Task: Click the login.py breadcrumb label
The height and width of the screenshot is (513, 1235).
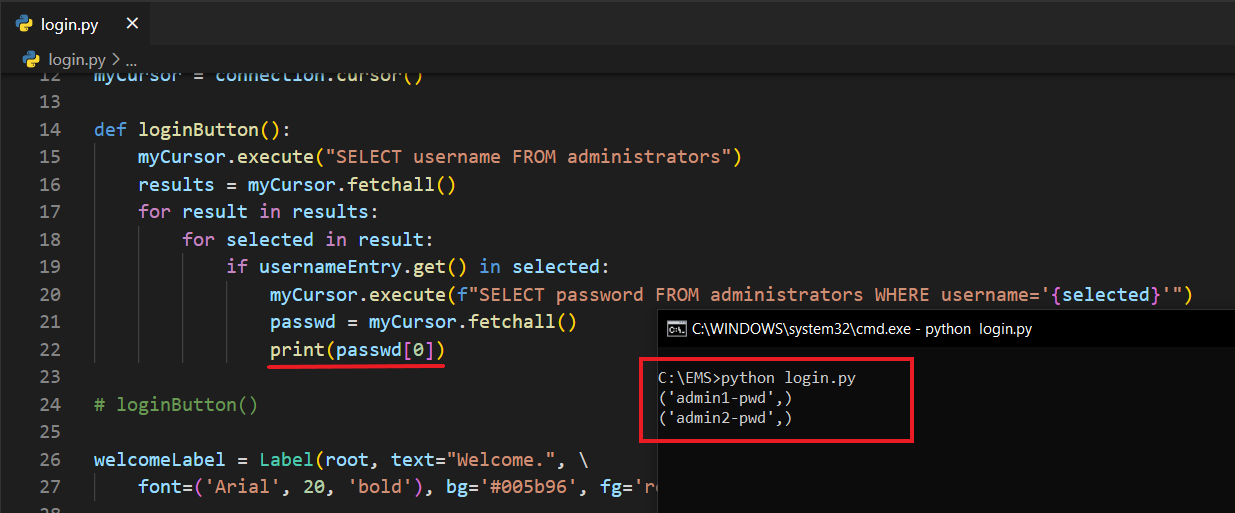Action: (x=77, y=59)
